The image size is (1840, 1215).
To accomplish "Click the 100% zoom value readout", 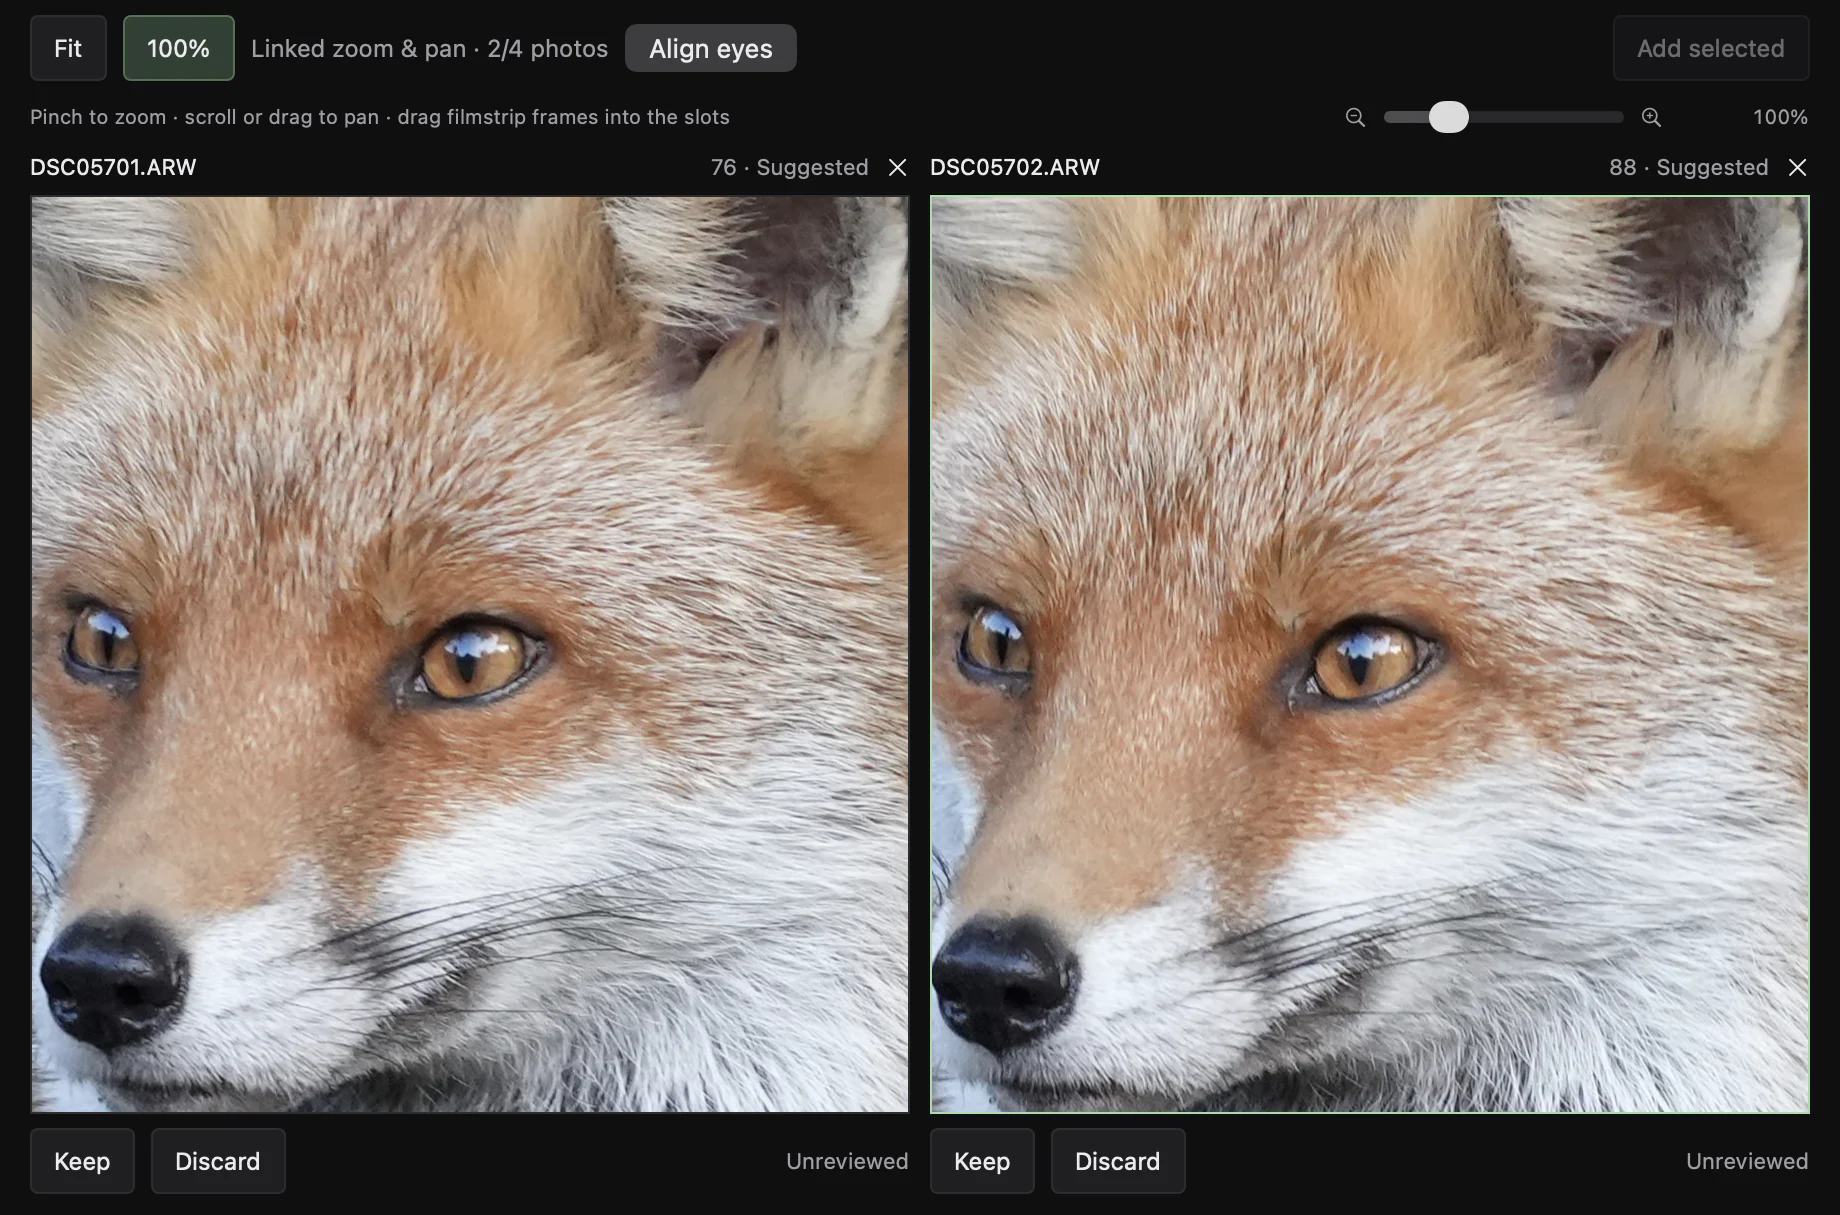I will [1780, 117].
